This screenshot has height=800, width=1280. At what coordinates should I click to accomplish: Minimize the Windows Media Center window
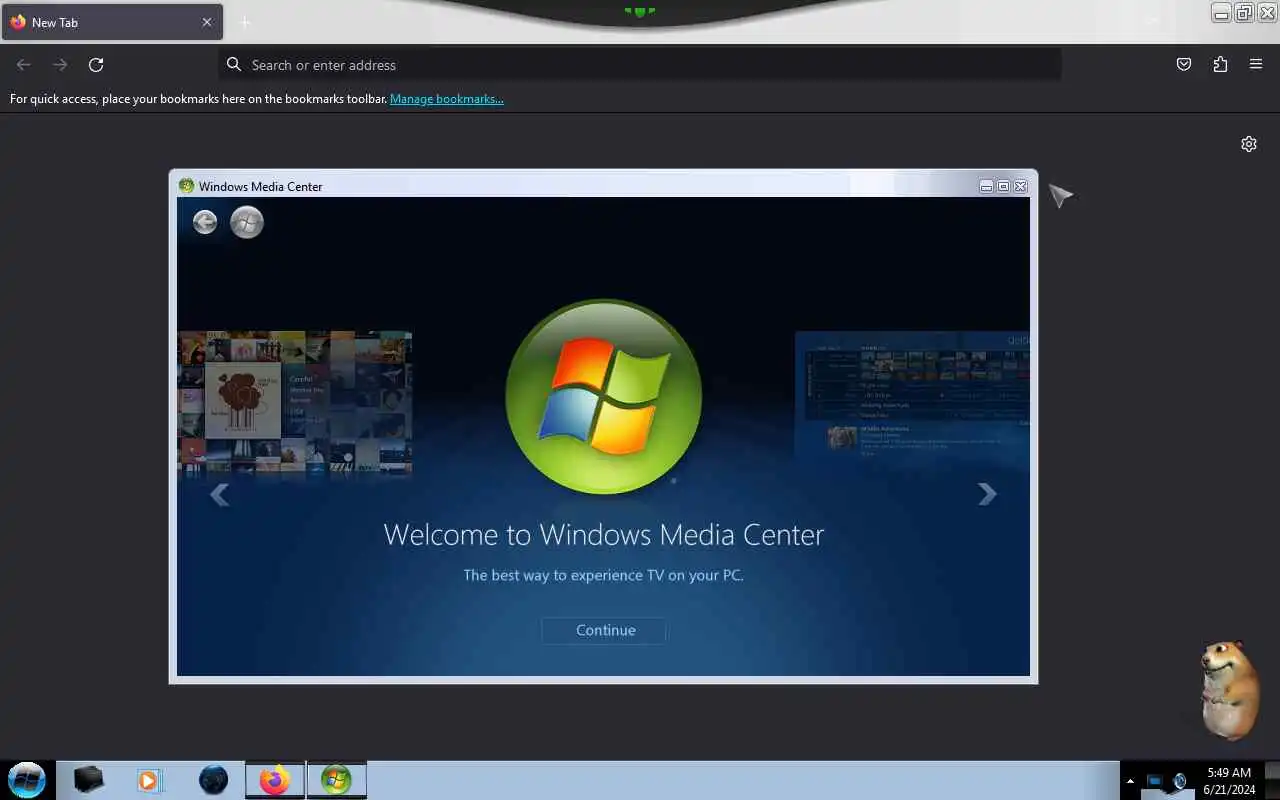tap(986, 186)
